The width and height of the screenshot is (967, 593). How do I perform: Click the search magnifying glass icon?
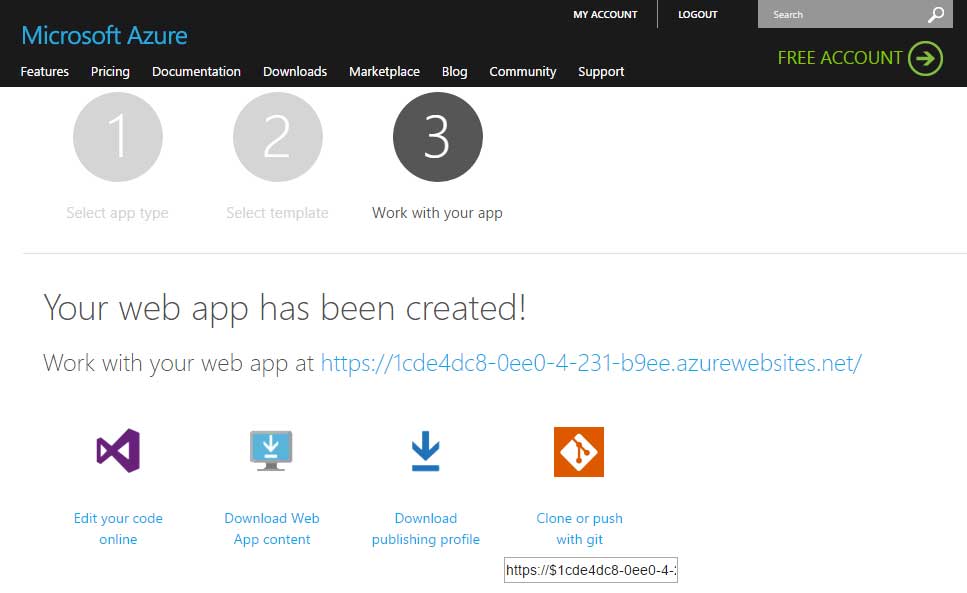point(935,14)
